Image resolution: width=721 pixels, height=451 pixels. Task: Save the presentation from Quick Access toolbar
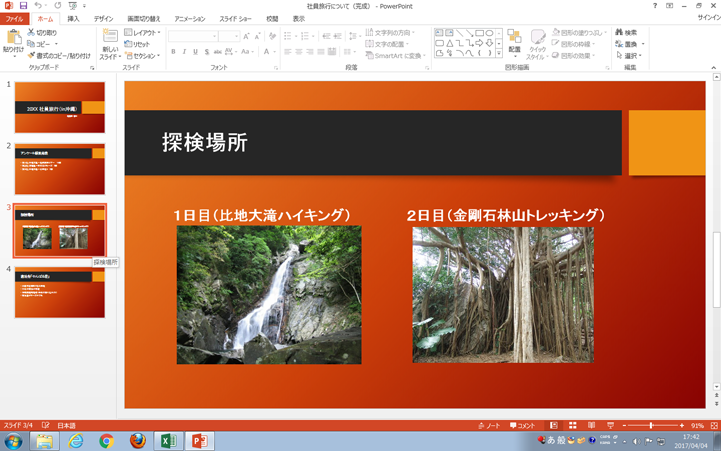[x=23, y=6]
